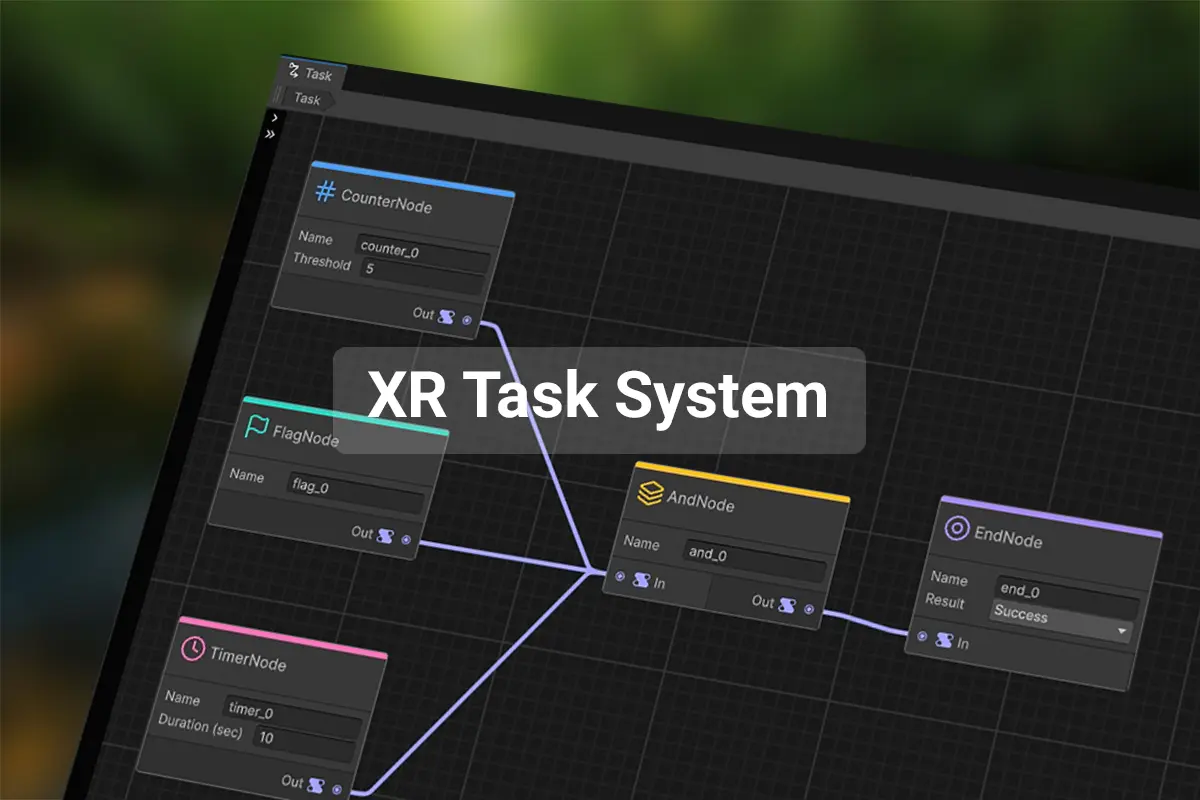This screenshot has height=800, width=1200.
Task: Select EndNode input port circle
Action: tap(922, 636)
